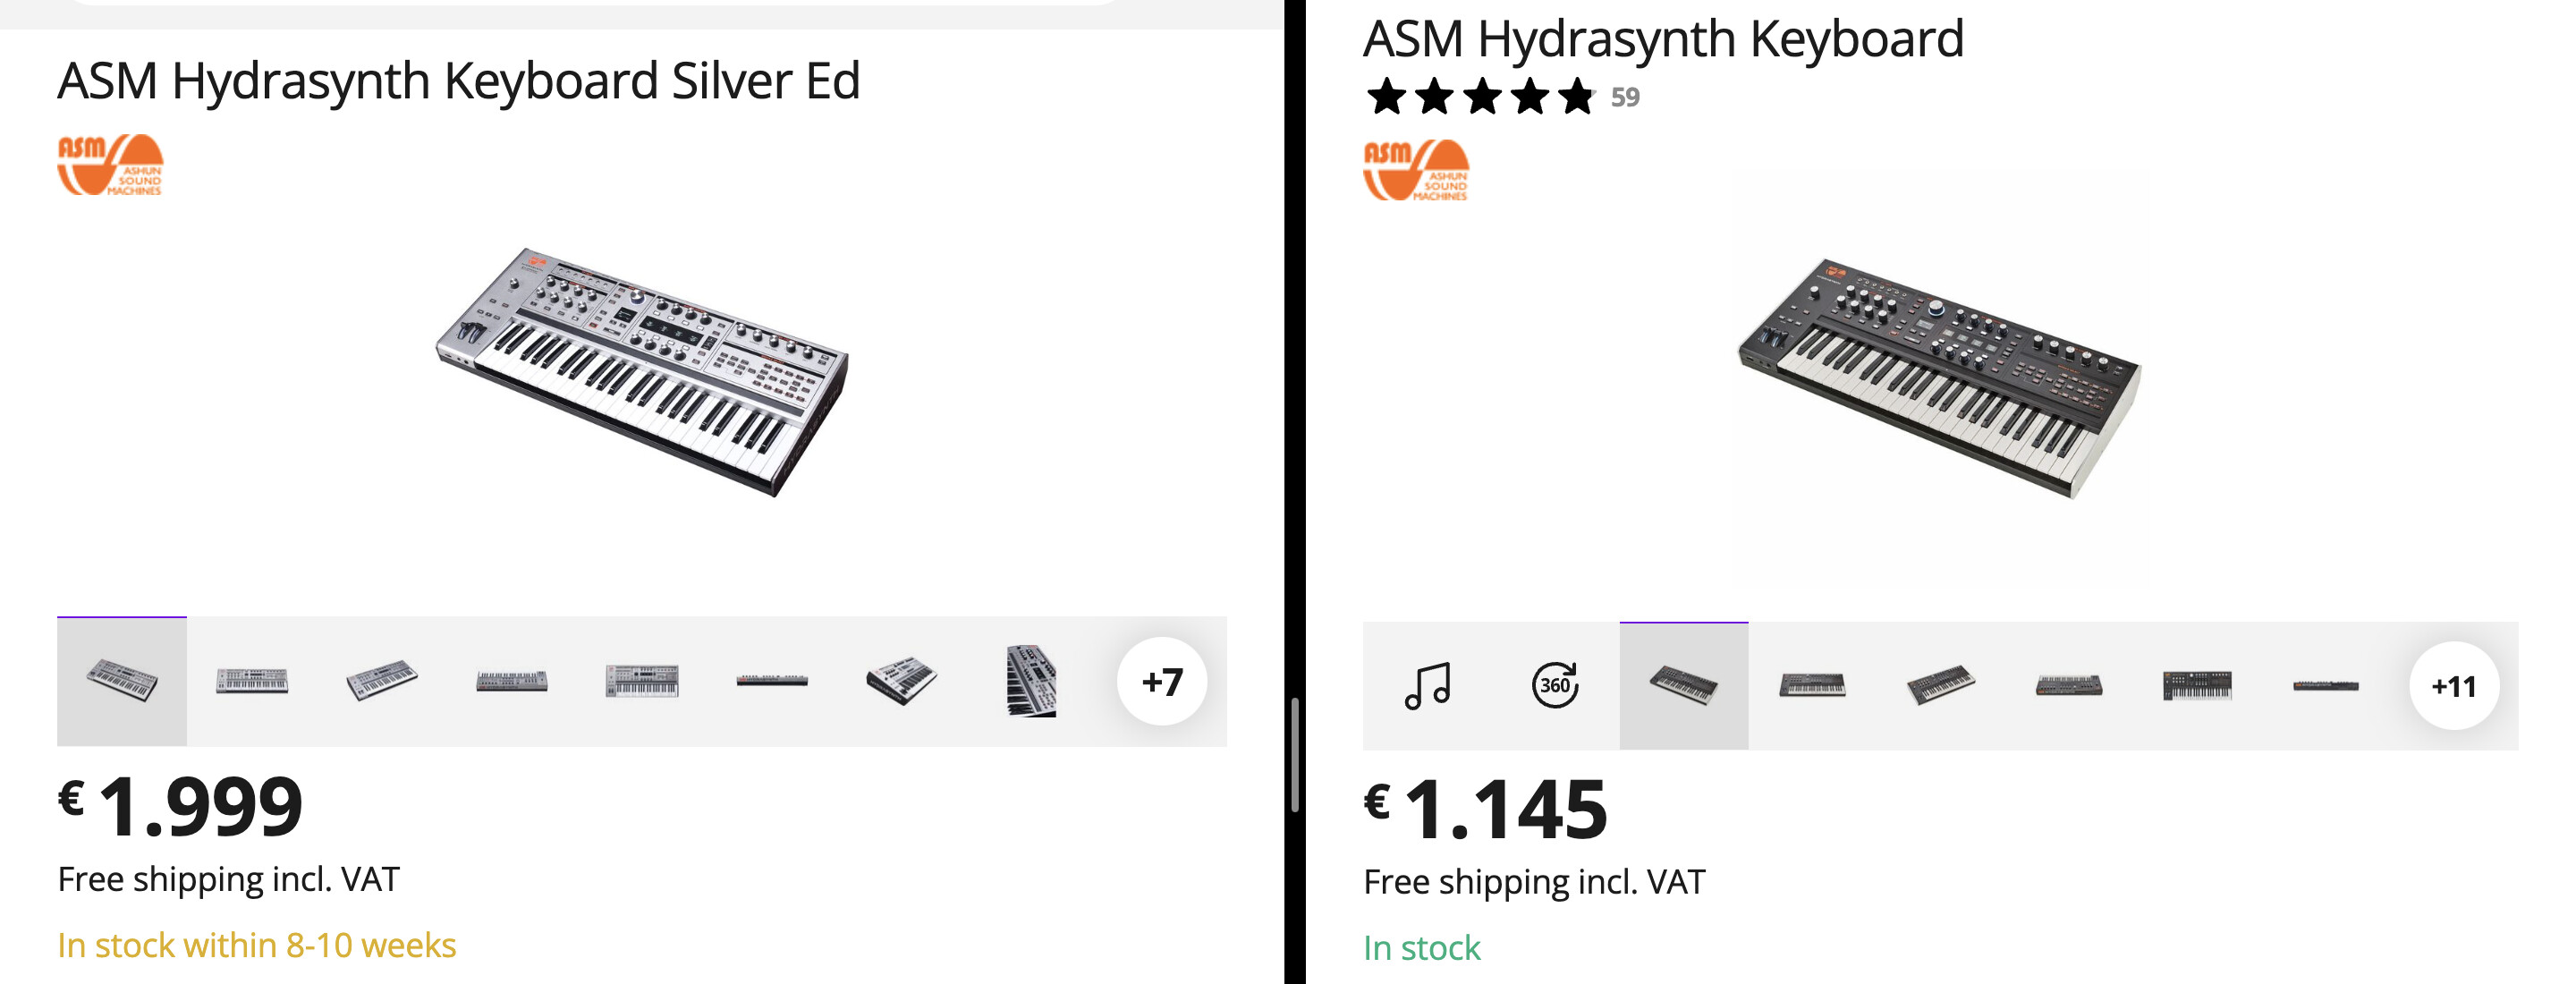
Task: Select the highlighted black keyboard angled thumbnail
Action: click(x=1684, y=686)
